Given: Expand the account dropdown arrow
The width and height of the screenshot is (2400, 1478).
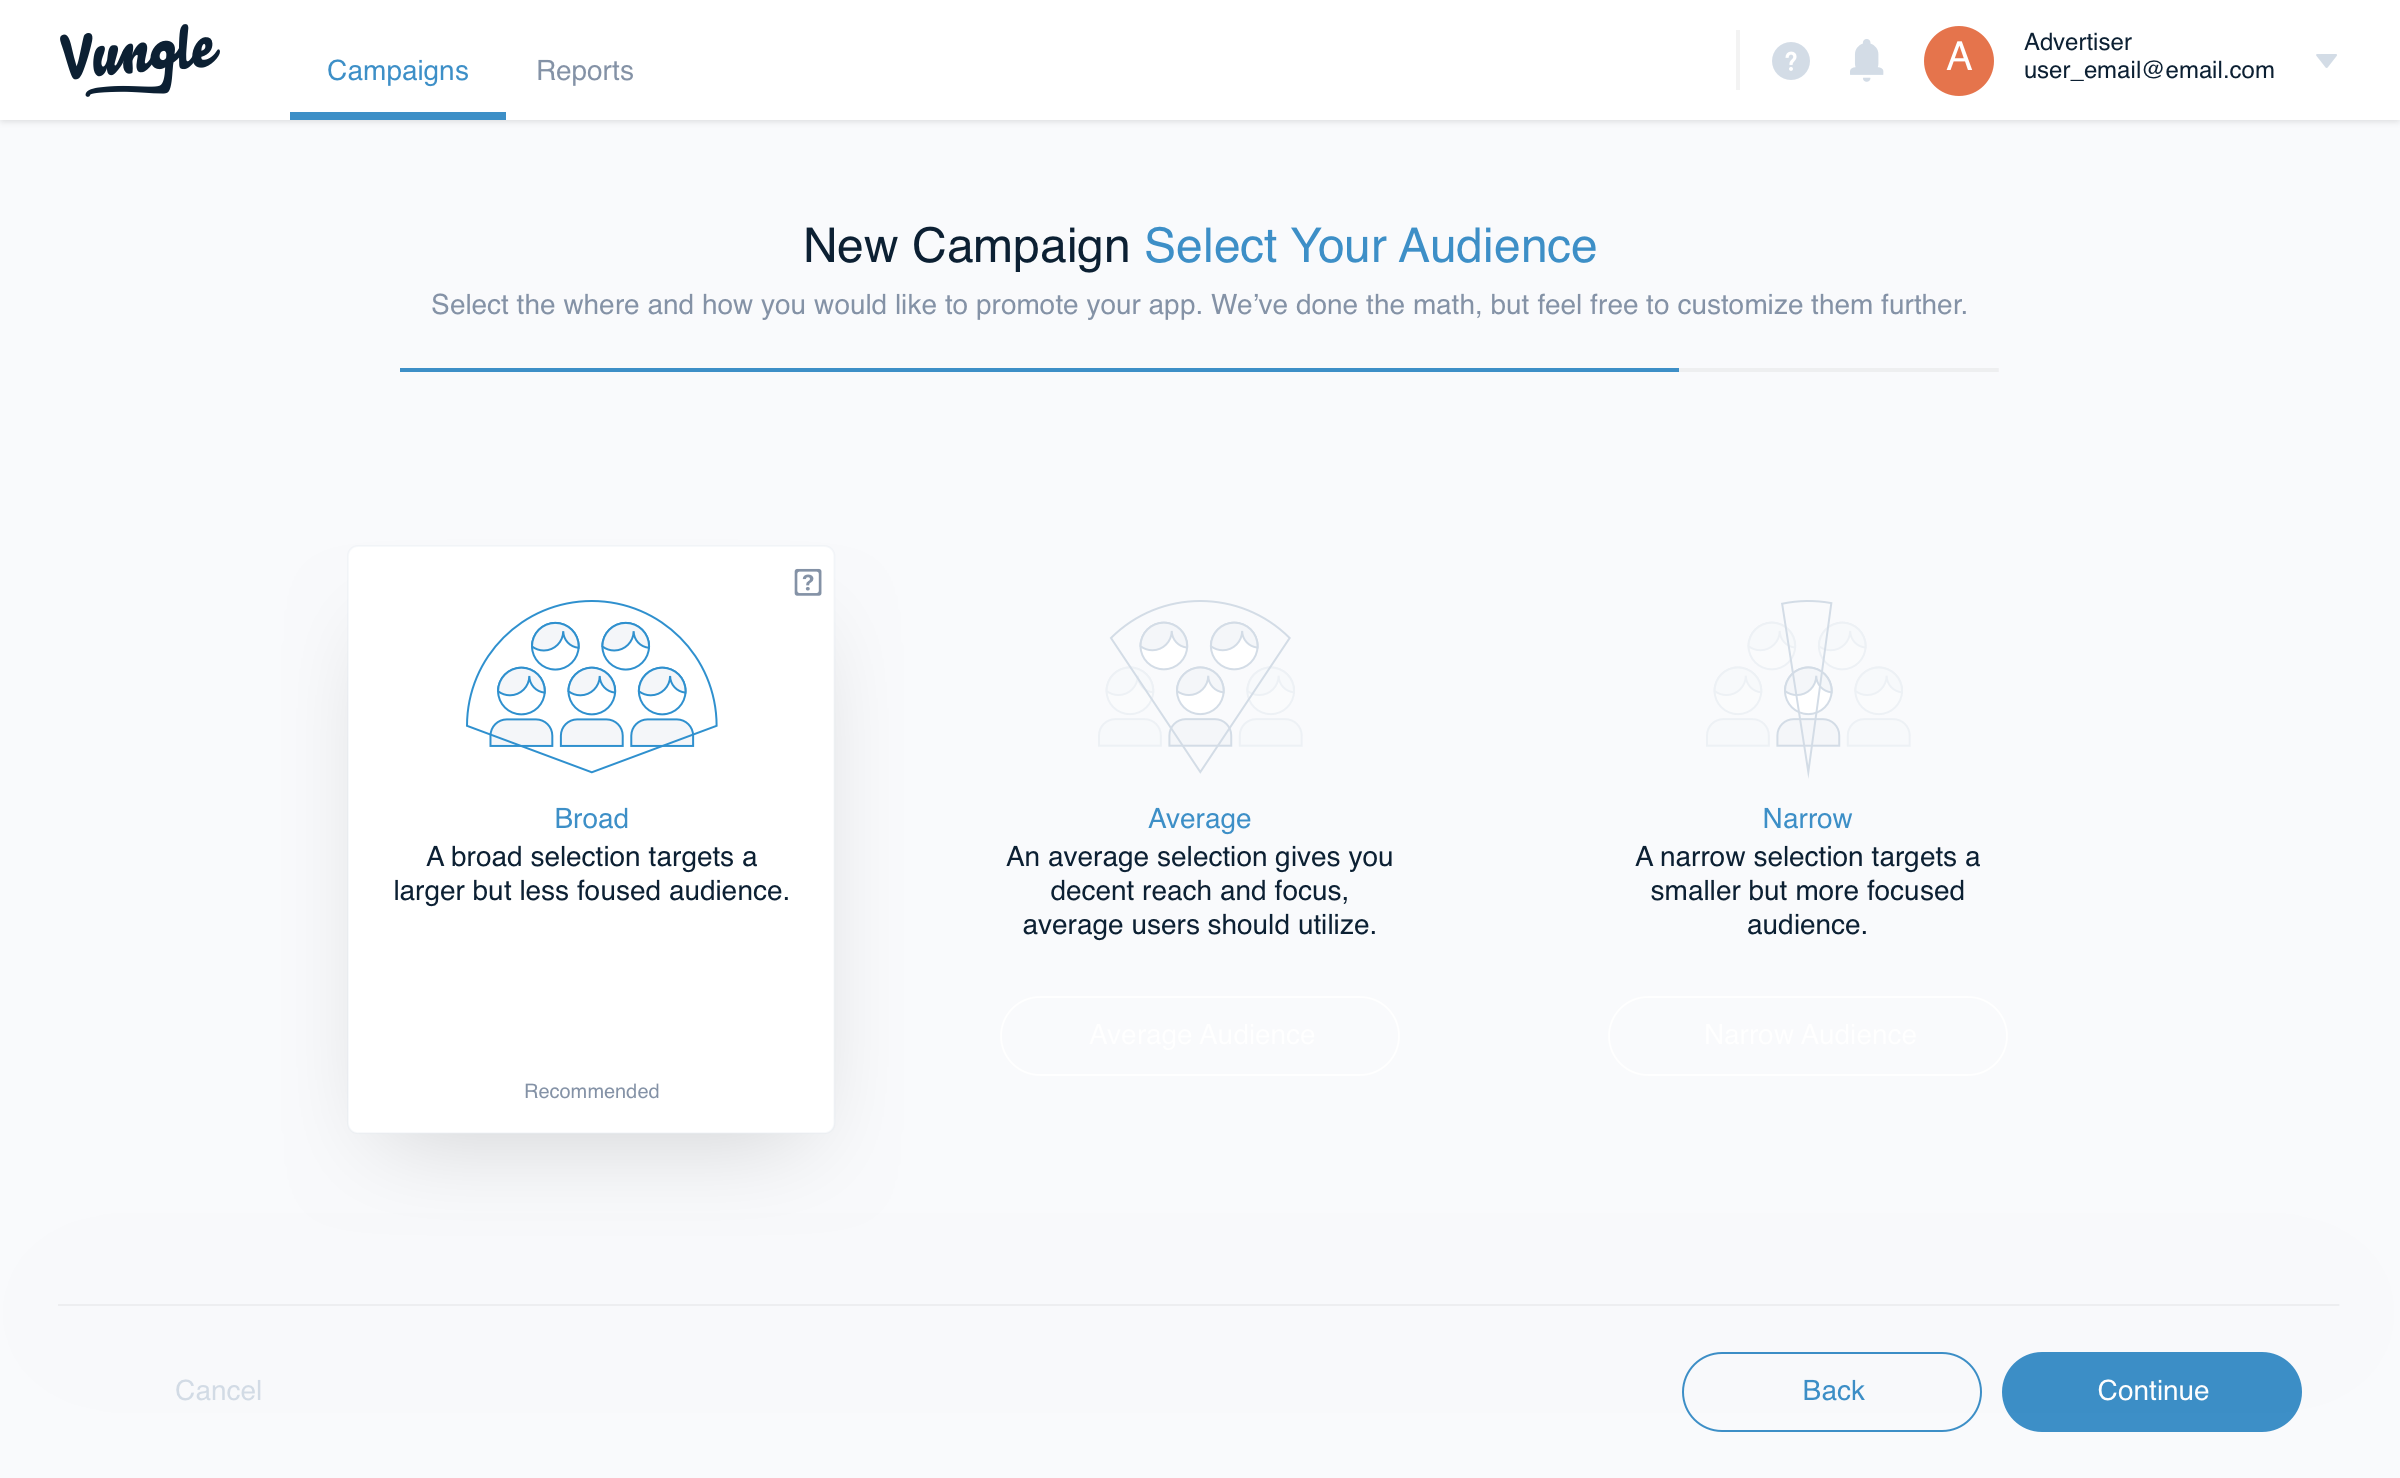Looking at the screenshot, I should (x=2327, y=61).
